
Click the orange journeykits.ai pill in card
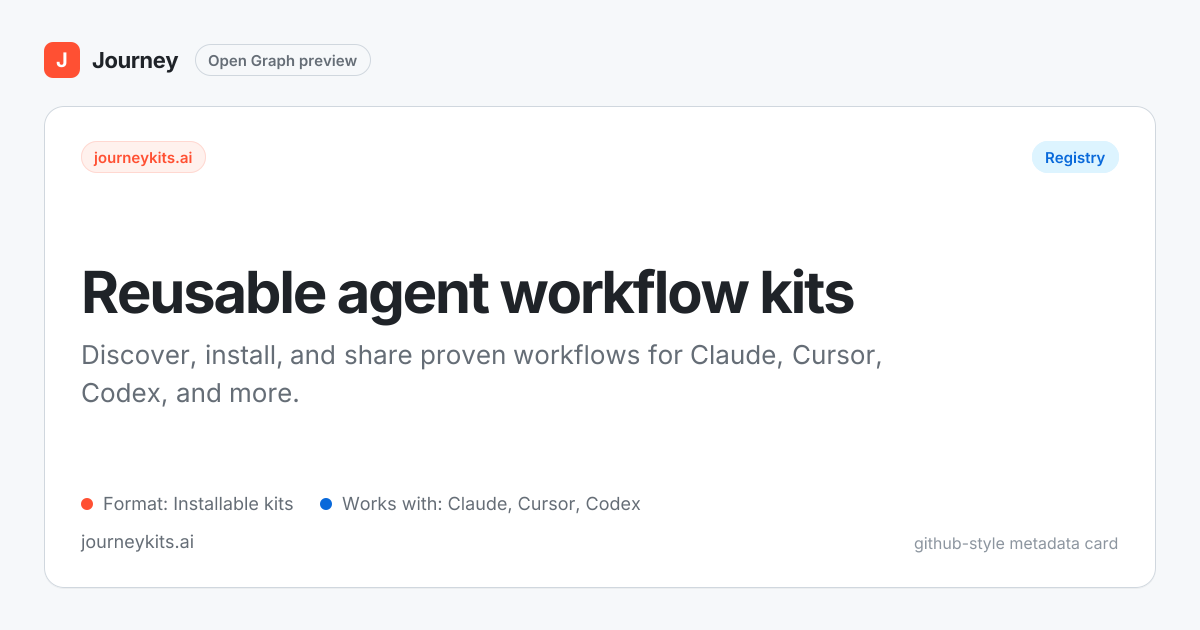(x=143, y=158)
